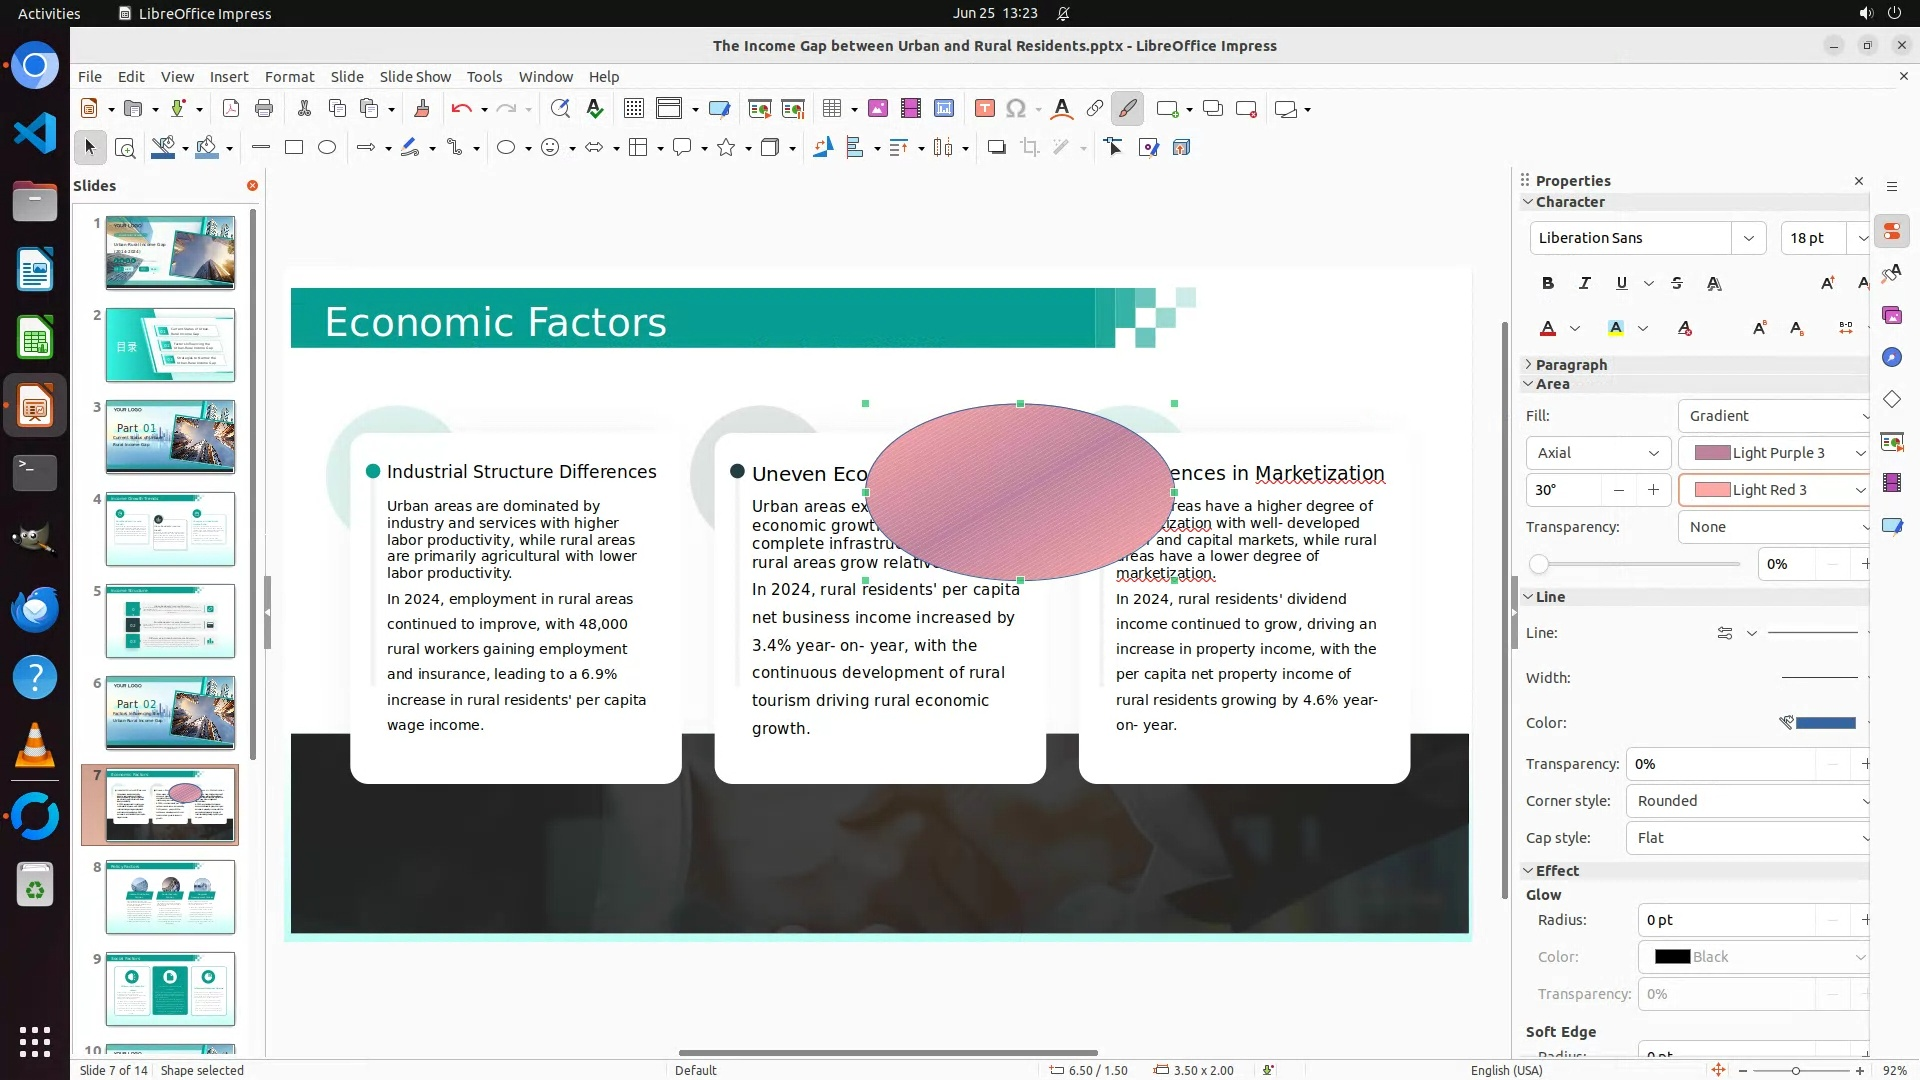
Task: Toggle Italic in Character panel
Action: (x=1584, y=284)
